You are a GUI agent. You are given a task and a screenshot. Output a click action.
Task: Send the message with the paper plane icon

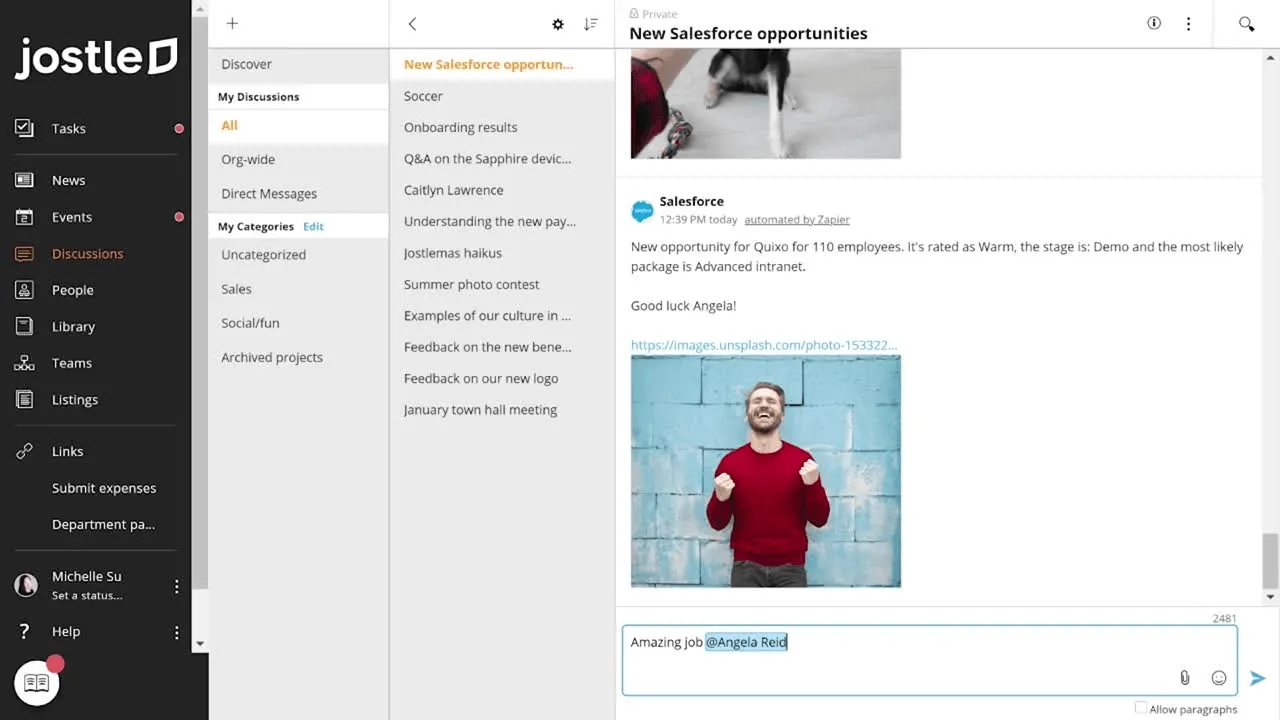pos(1257,678)
